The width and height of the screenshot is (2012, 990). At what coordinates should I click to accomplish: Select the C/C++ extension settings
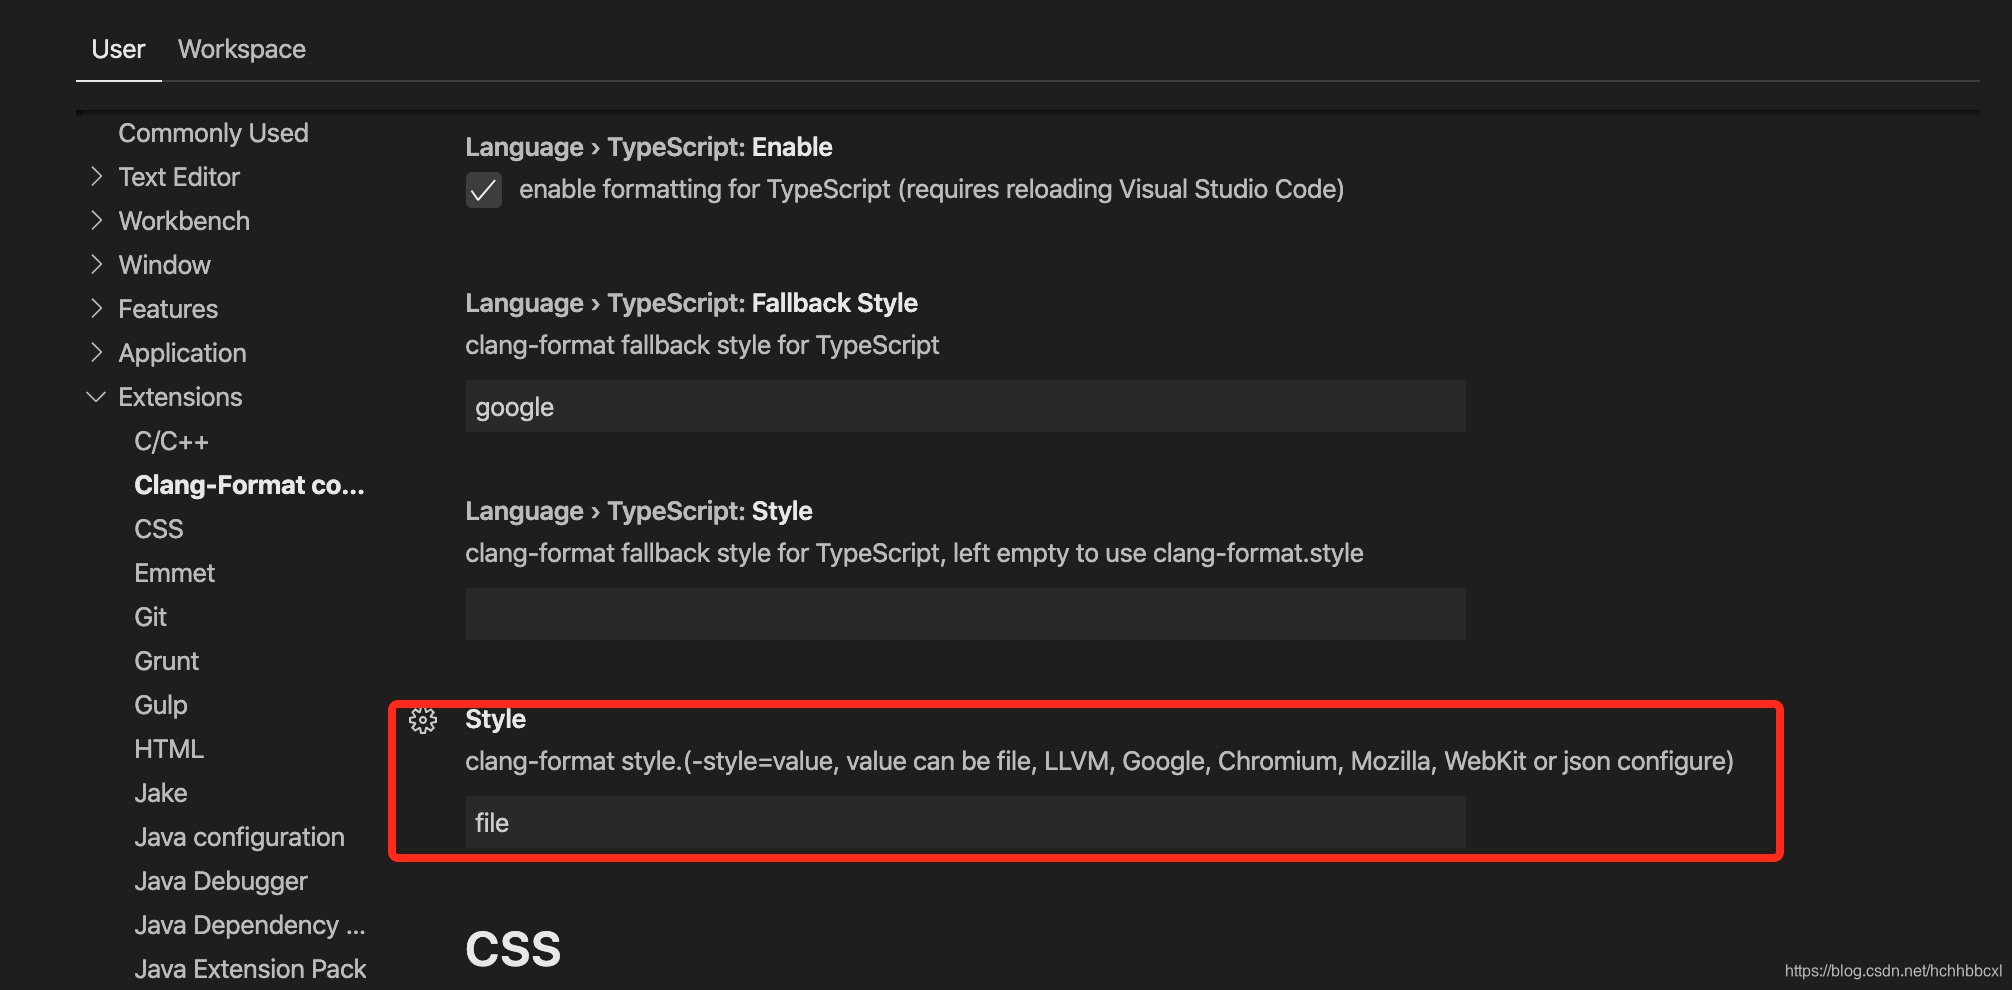pos(171,440)
